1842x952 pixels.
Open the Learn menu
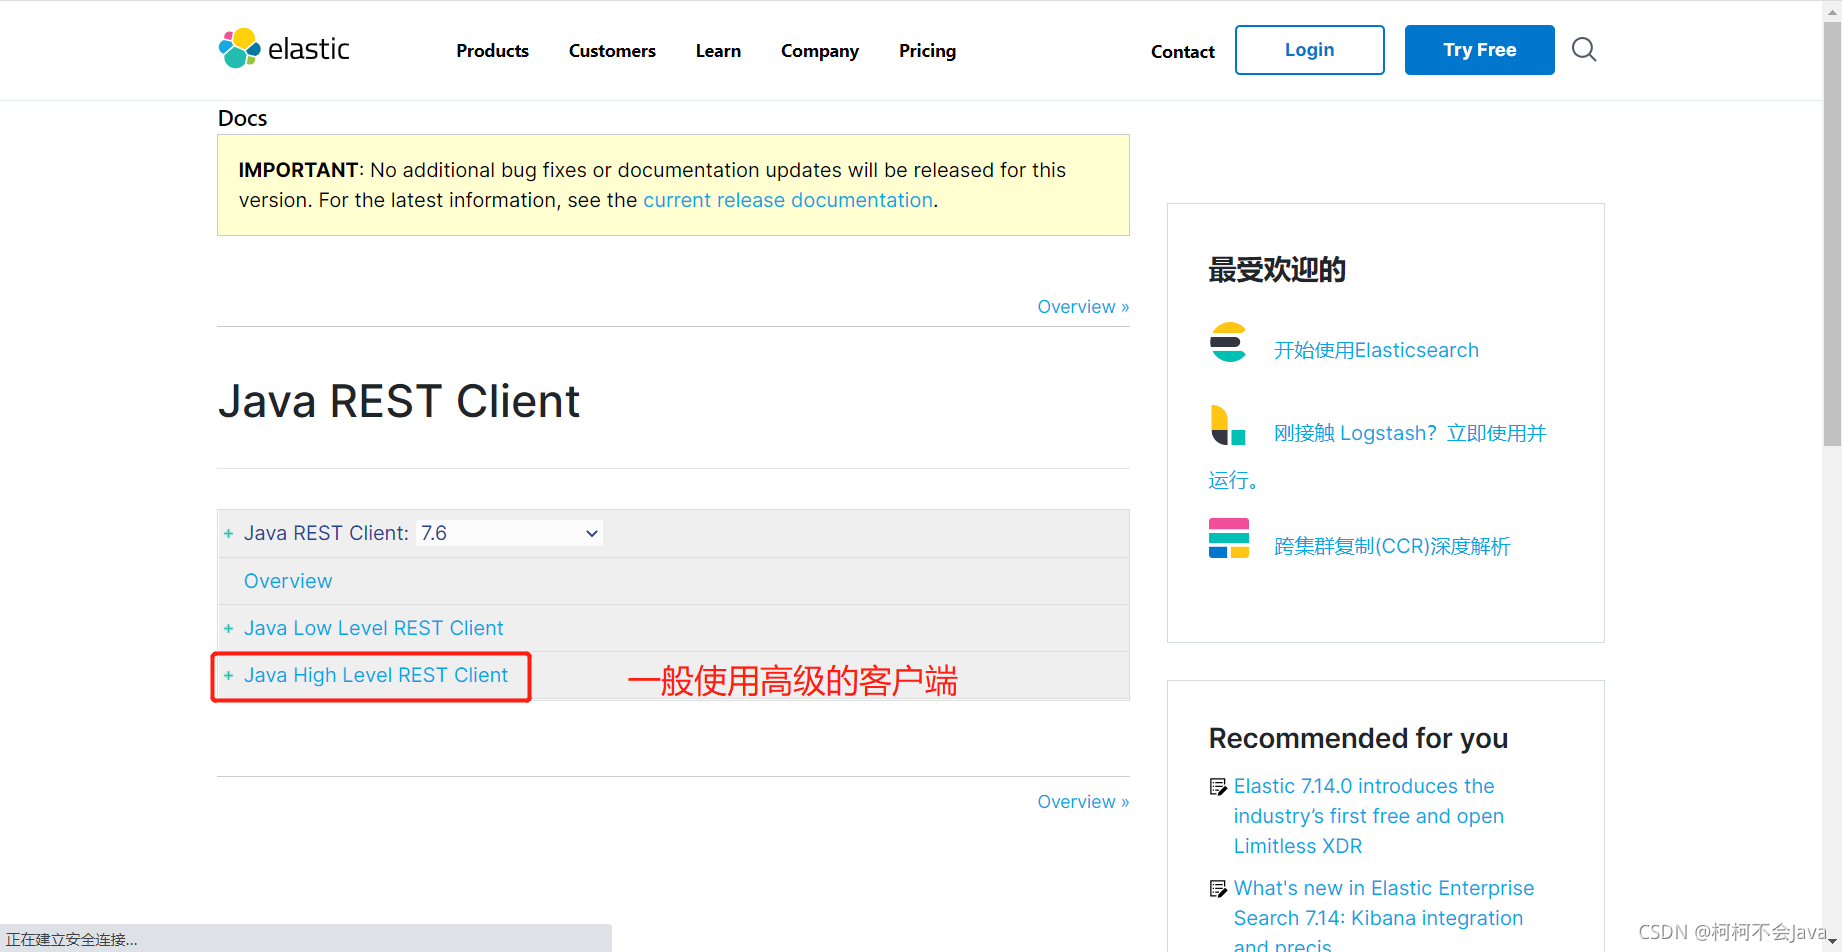pyautogui.click(x=718, y=51)
